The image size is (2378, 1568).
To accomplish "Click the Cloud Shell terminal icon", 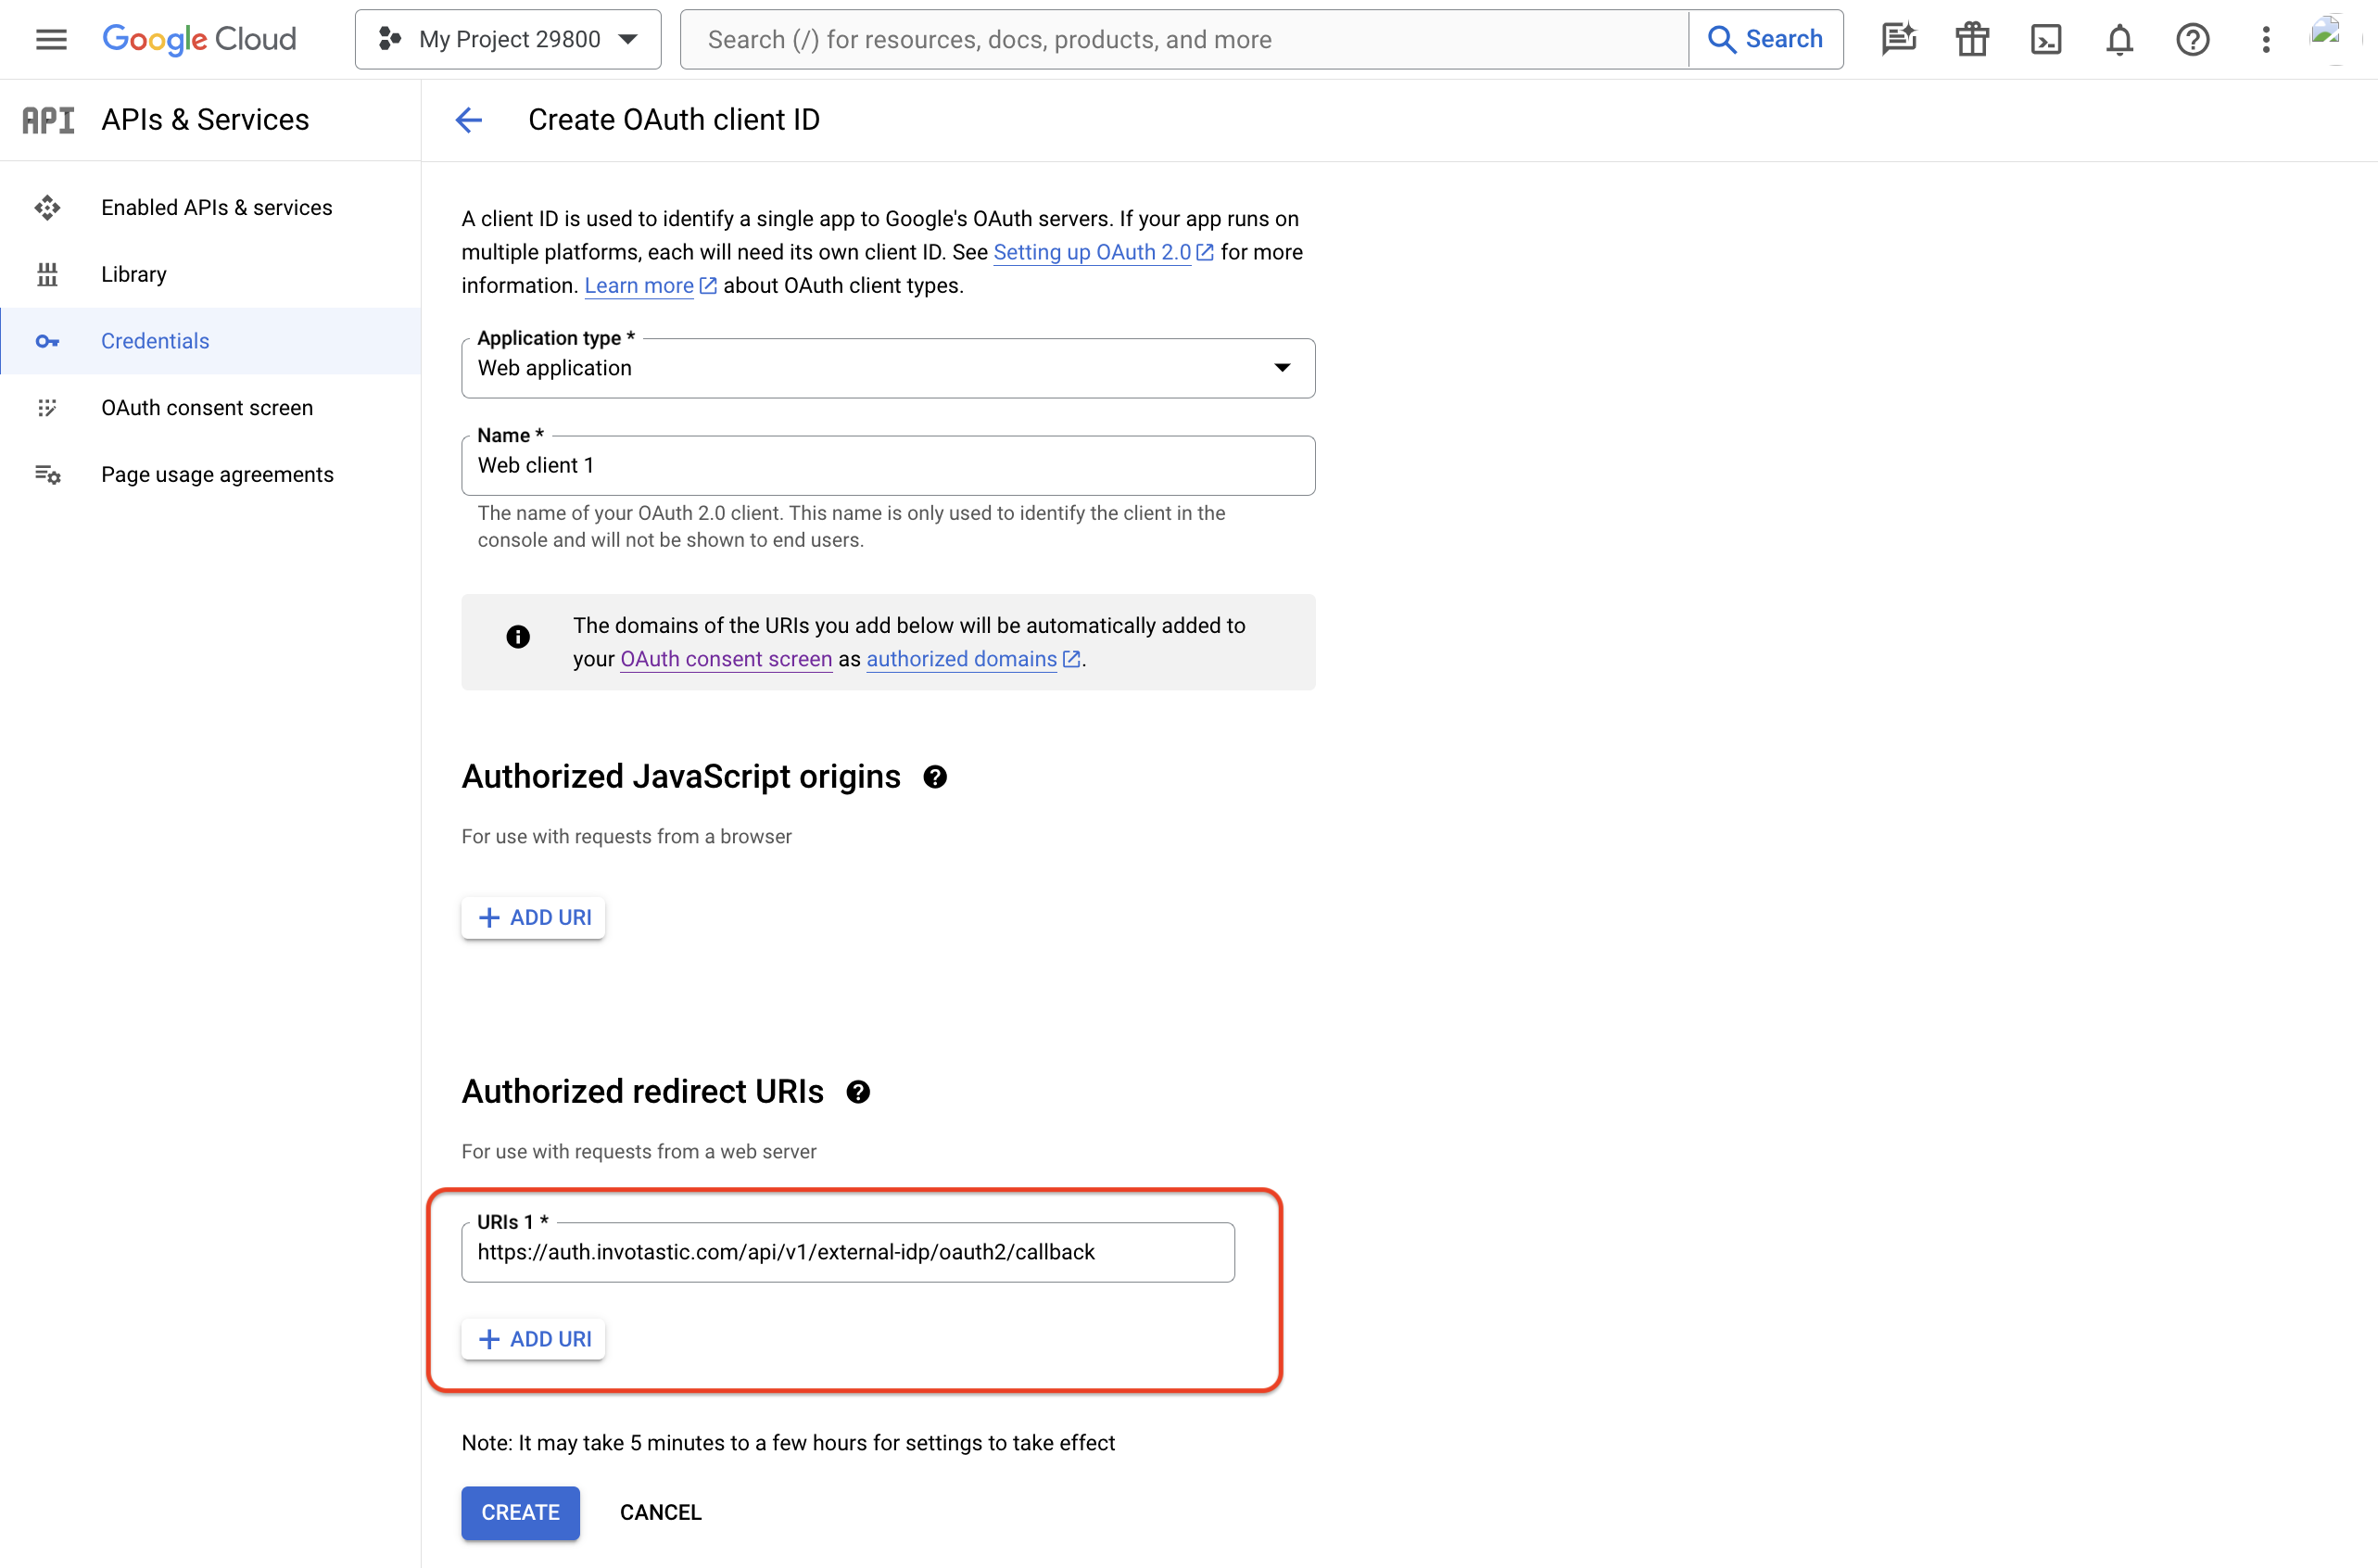I will [x=2043, y=39].
